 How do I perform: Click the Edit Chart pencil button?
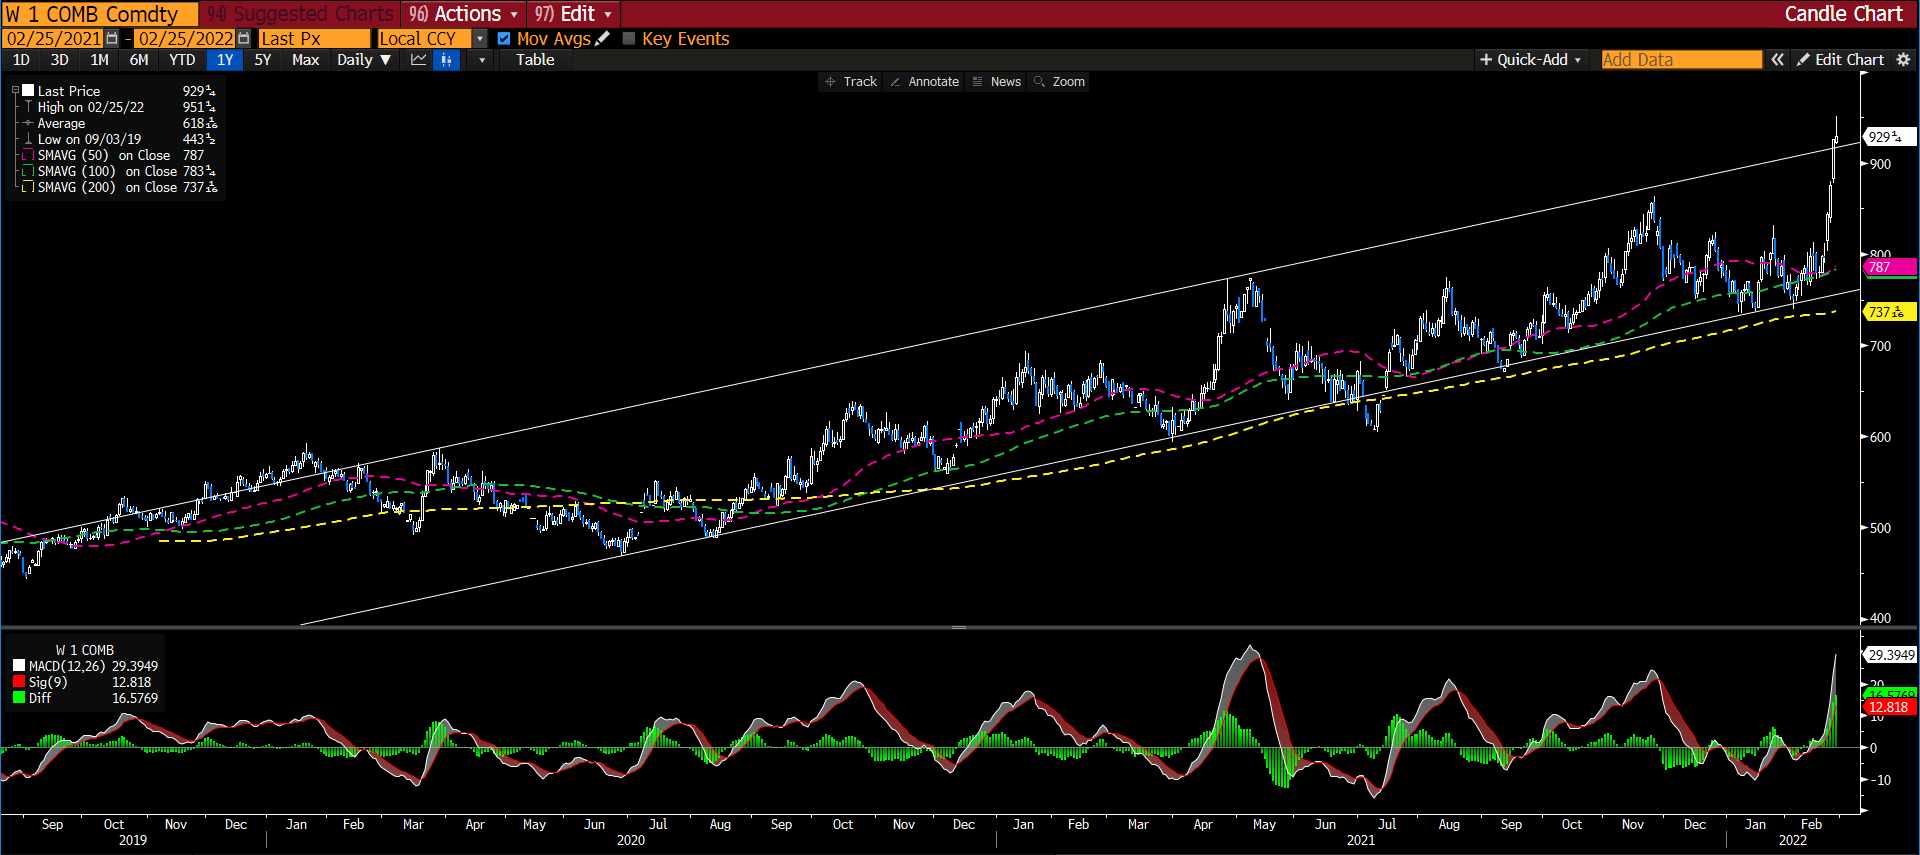[1840, 60]
